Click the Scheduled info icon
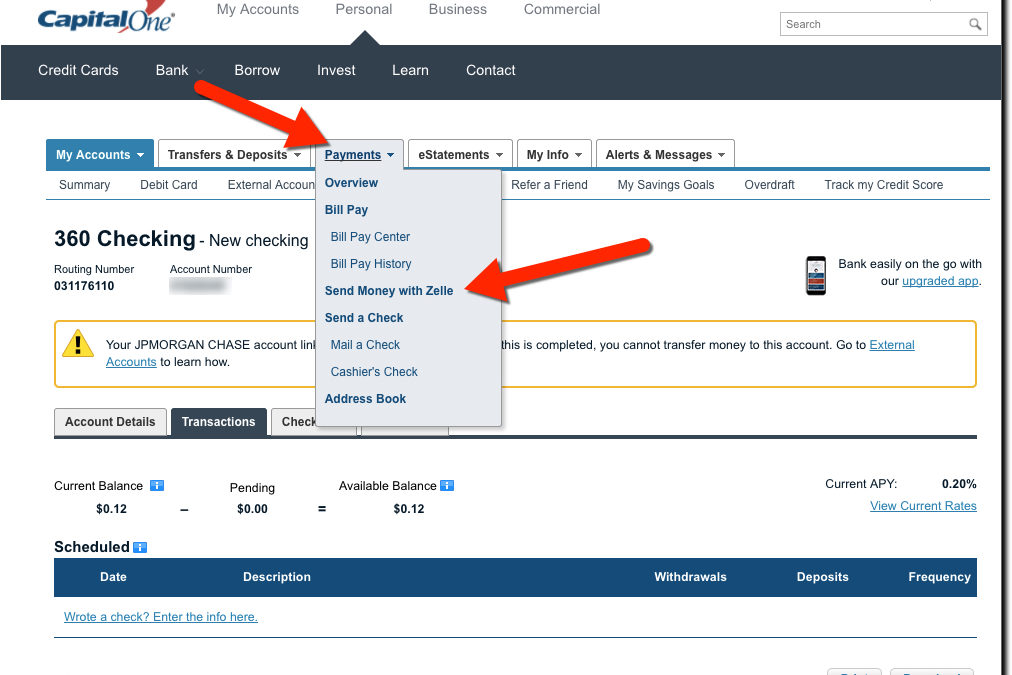Screen dimensions: 1012x675 click(140, 547)
